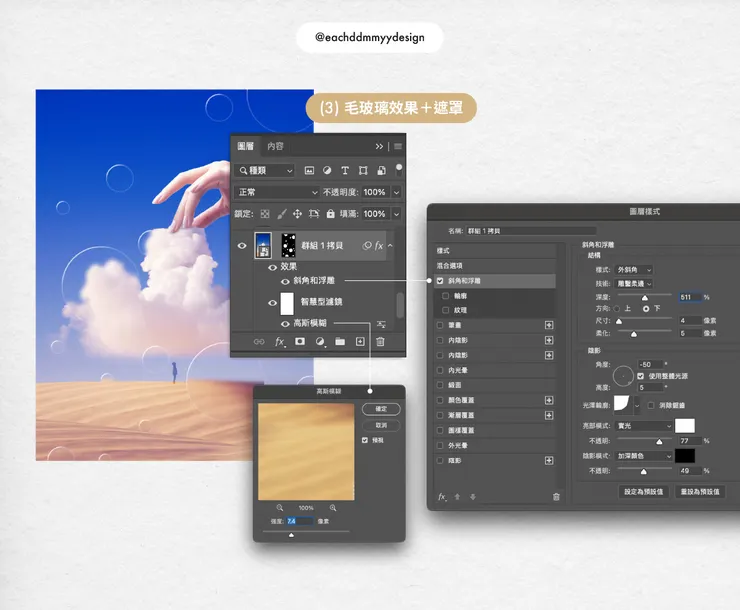Collapse 群組 1 拷貝 effects list arrow
The width and height of the screenshot is (740, 610).
(390, 246)
